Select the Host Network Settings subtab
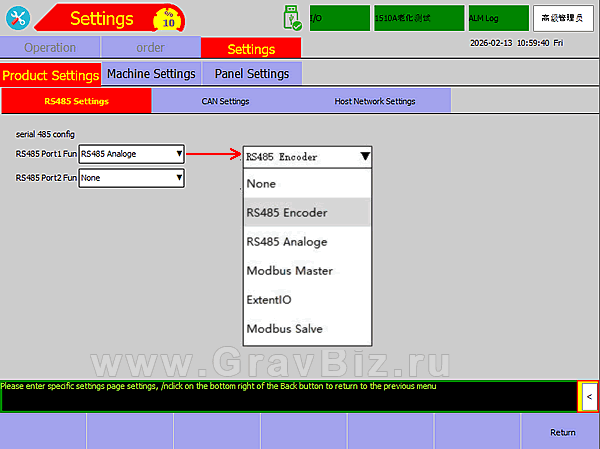The width and height of the screenshot is (600, 449). coord(375,101)
